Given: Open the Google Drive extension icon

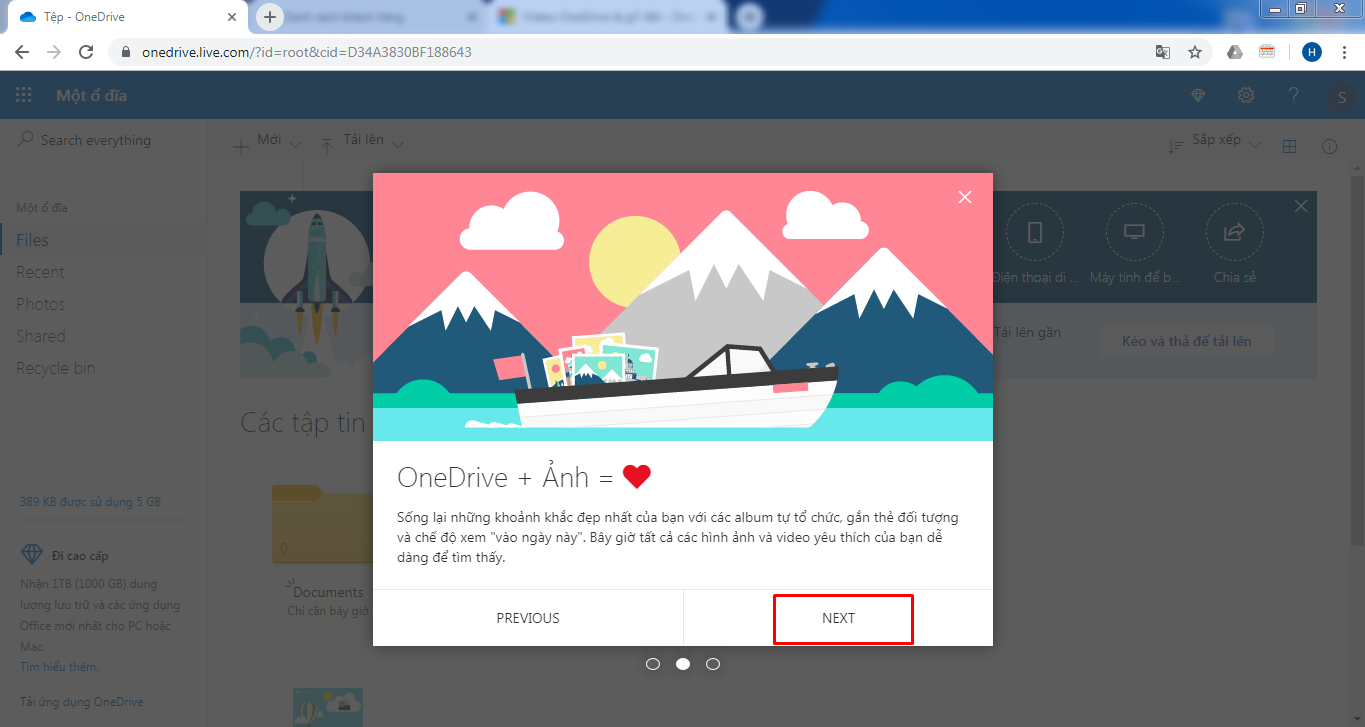Looking at the screenshot, I should (1235, 52).
